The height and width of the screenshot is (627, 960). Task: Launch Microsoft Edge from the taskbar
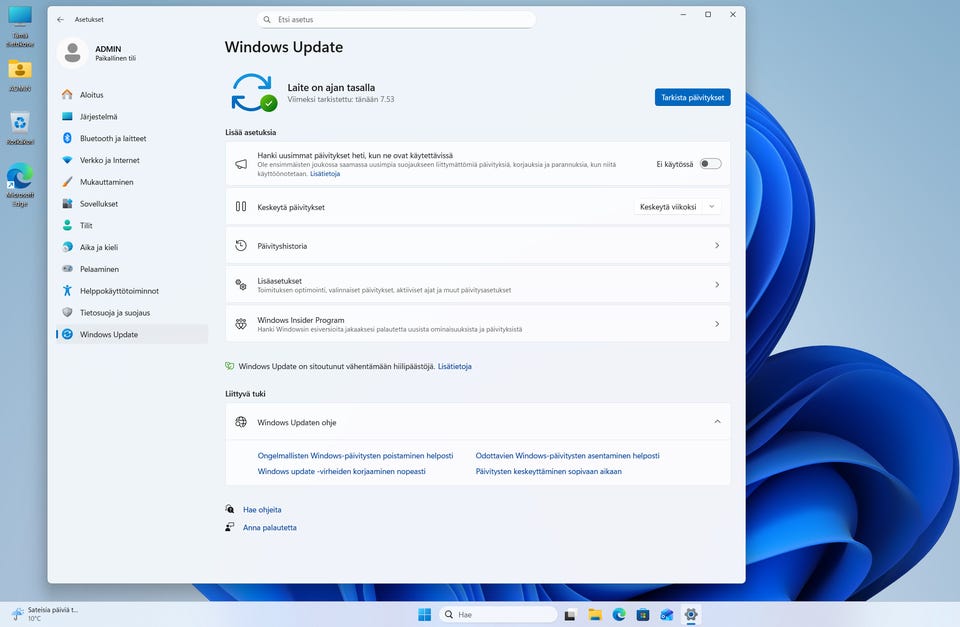click(619, 614)
